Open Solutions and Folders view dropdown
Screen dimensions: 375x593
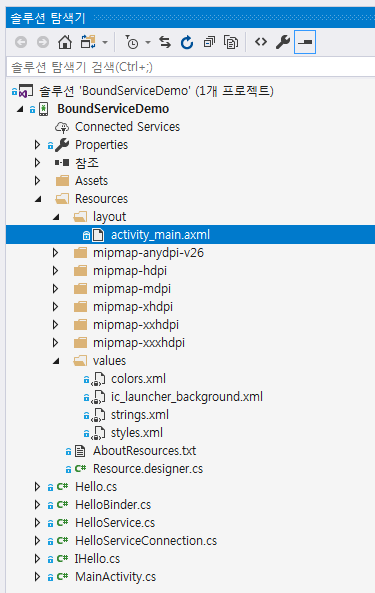click(105, 42)
